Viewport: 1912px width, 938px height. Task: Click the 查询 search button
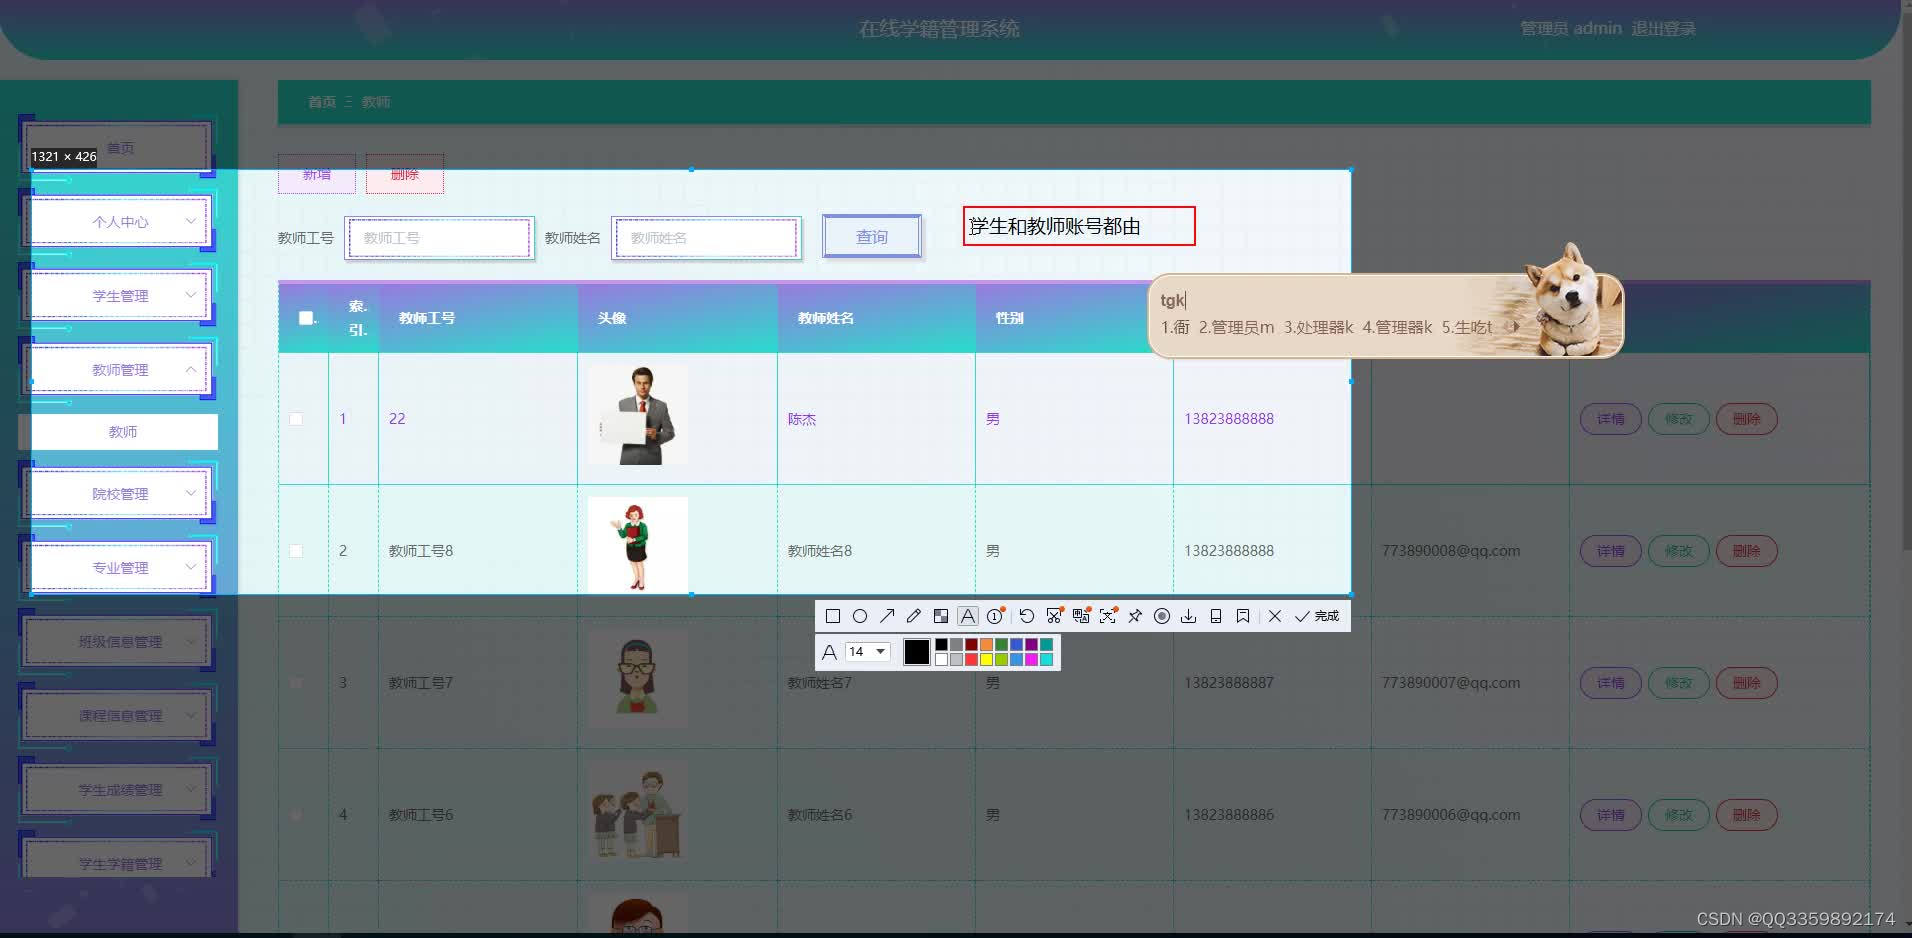tap(872, 237)
